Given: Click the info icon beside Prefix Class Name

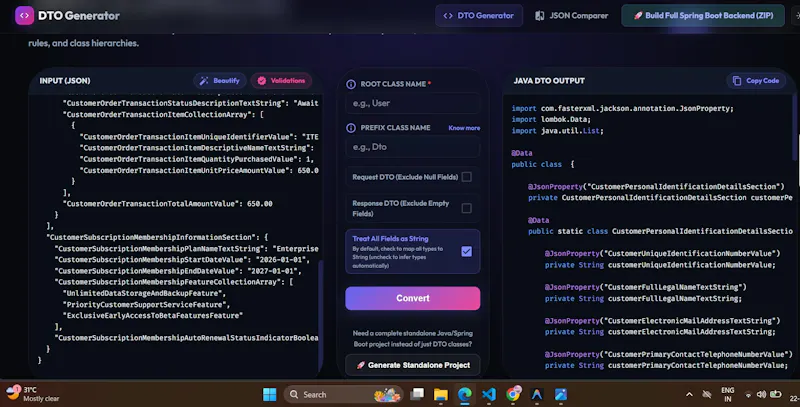Looking at the screenshot, I should point(351,128).
